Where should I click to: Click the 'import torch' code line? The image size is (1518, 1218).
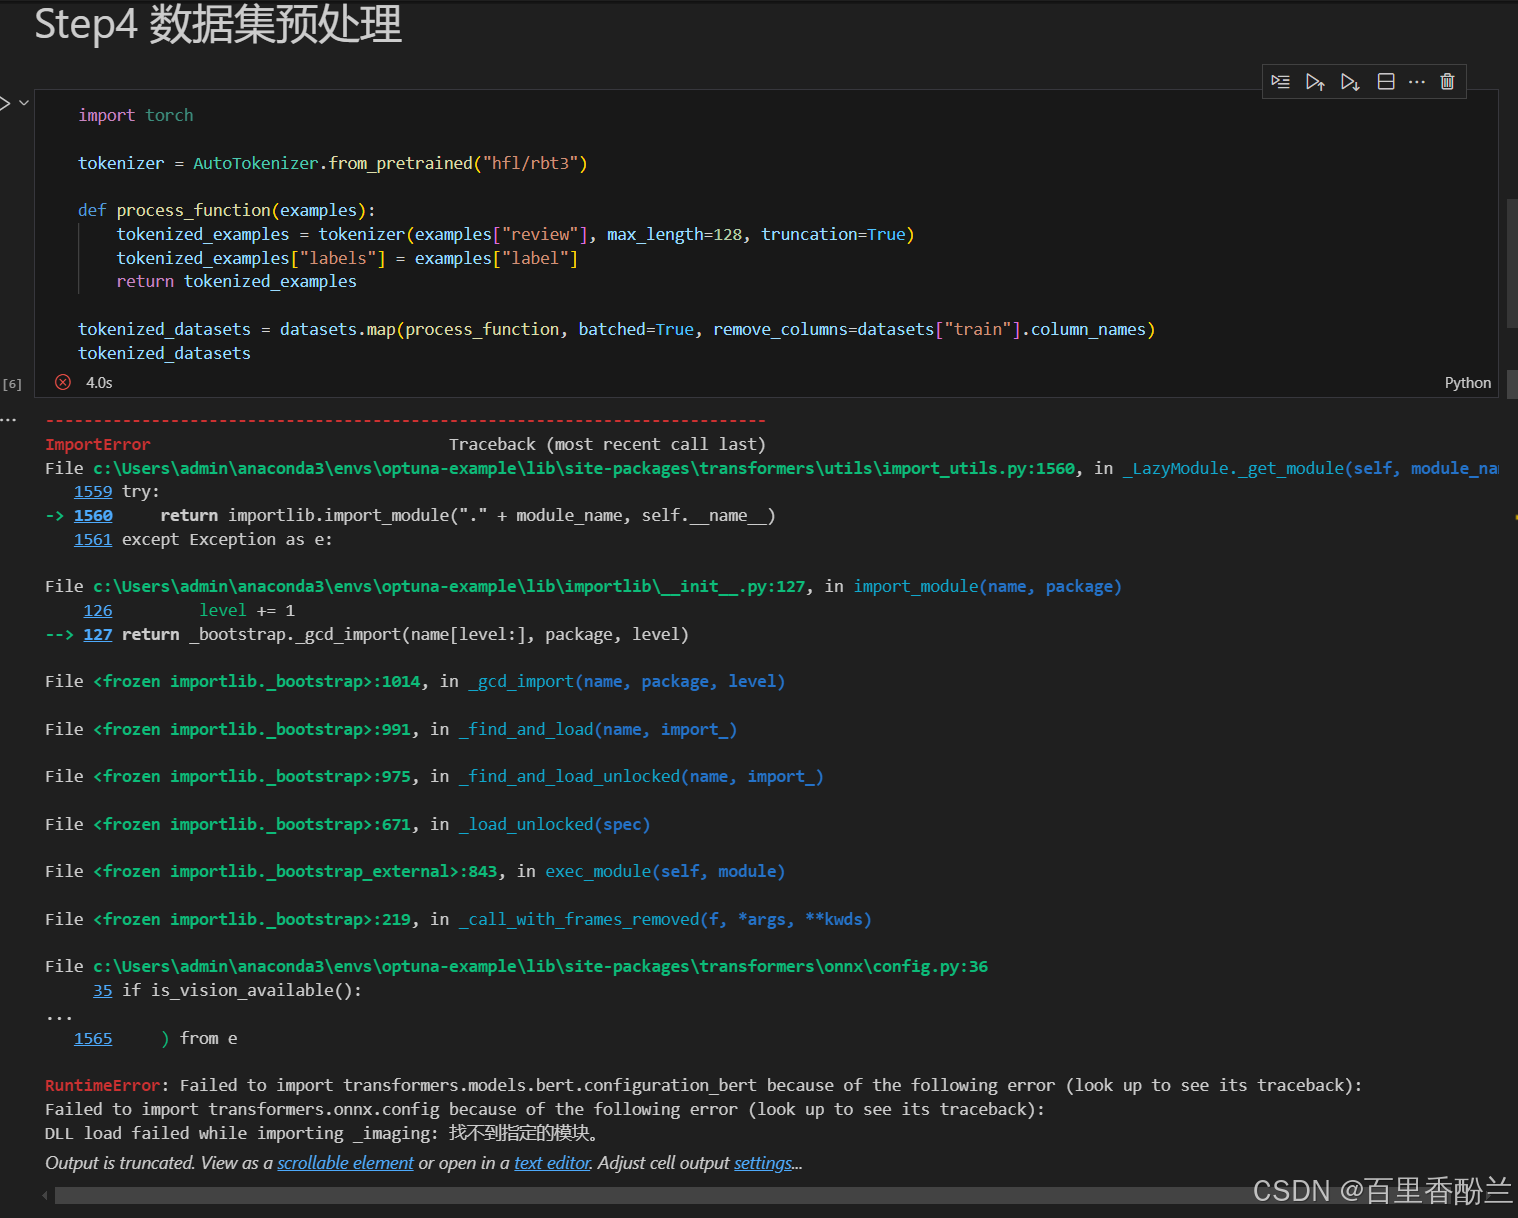point(136,116)
